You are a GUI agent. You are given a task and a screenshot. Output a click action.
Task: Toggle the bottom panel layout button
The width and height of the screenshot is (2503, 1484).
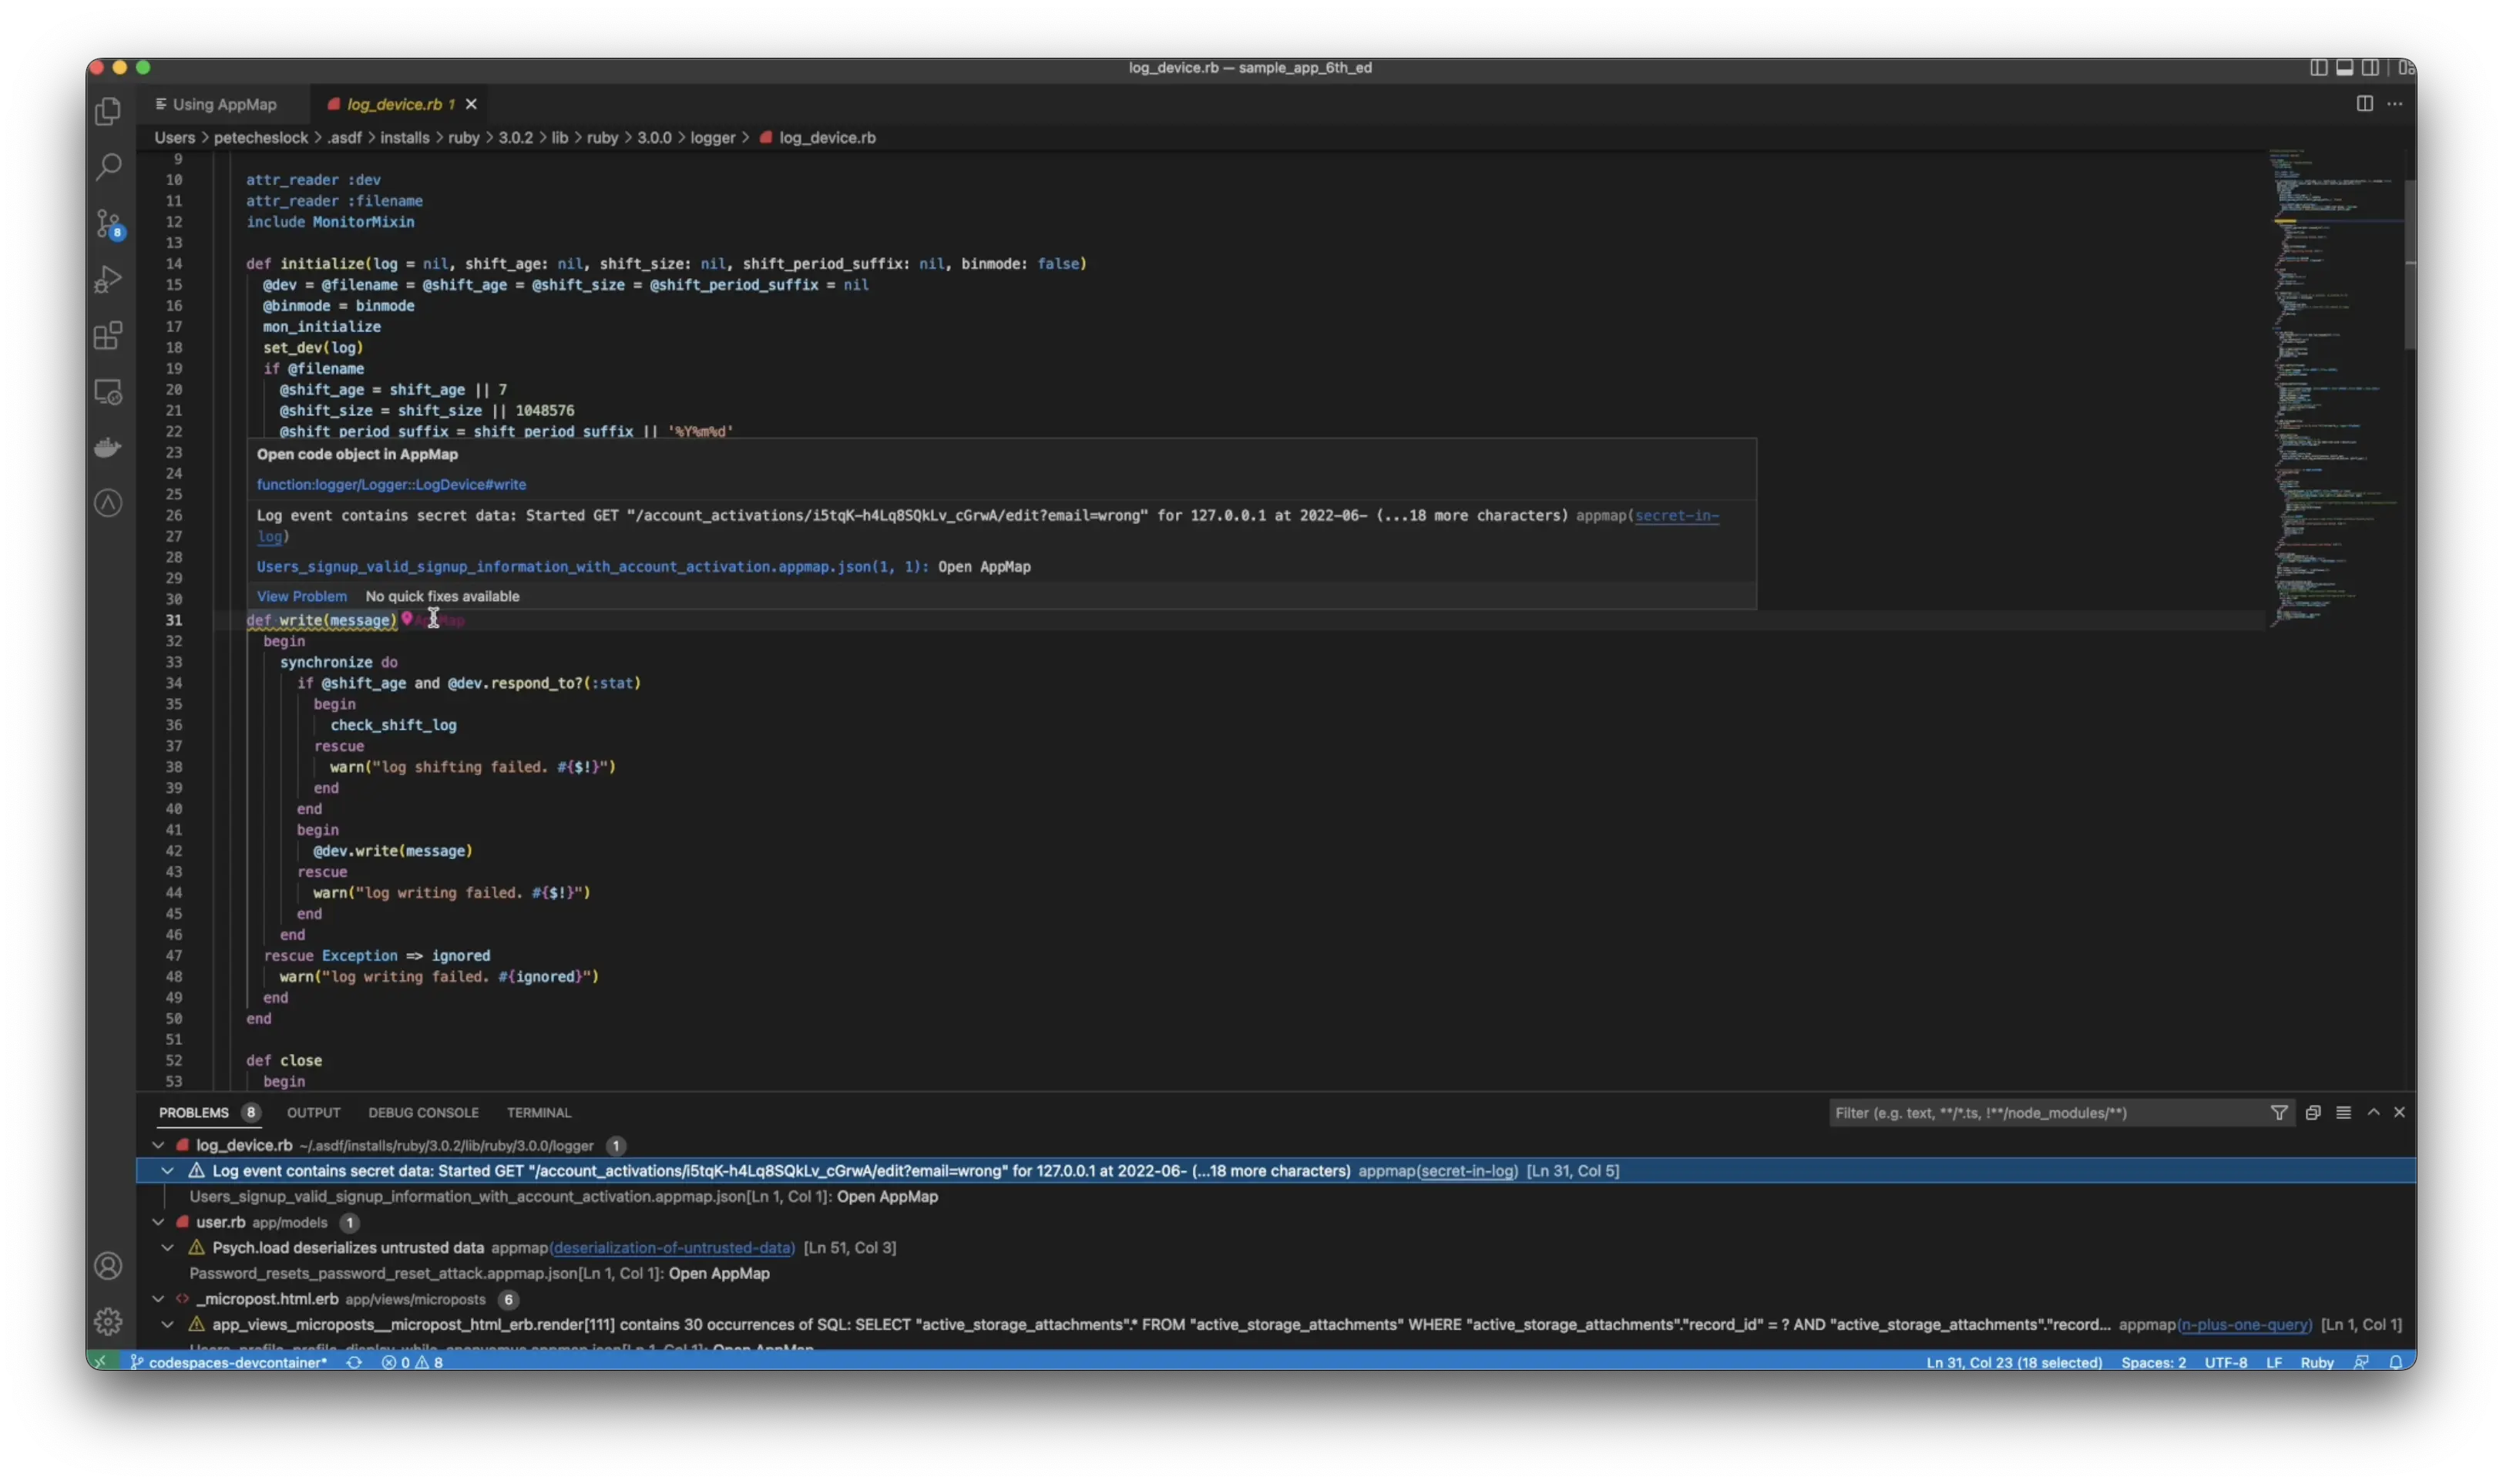[2344, 68]
